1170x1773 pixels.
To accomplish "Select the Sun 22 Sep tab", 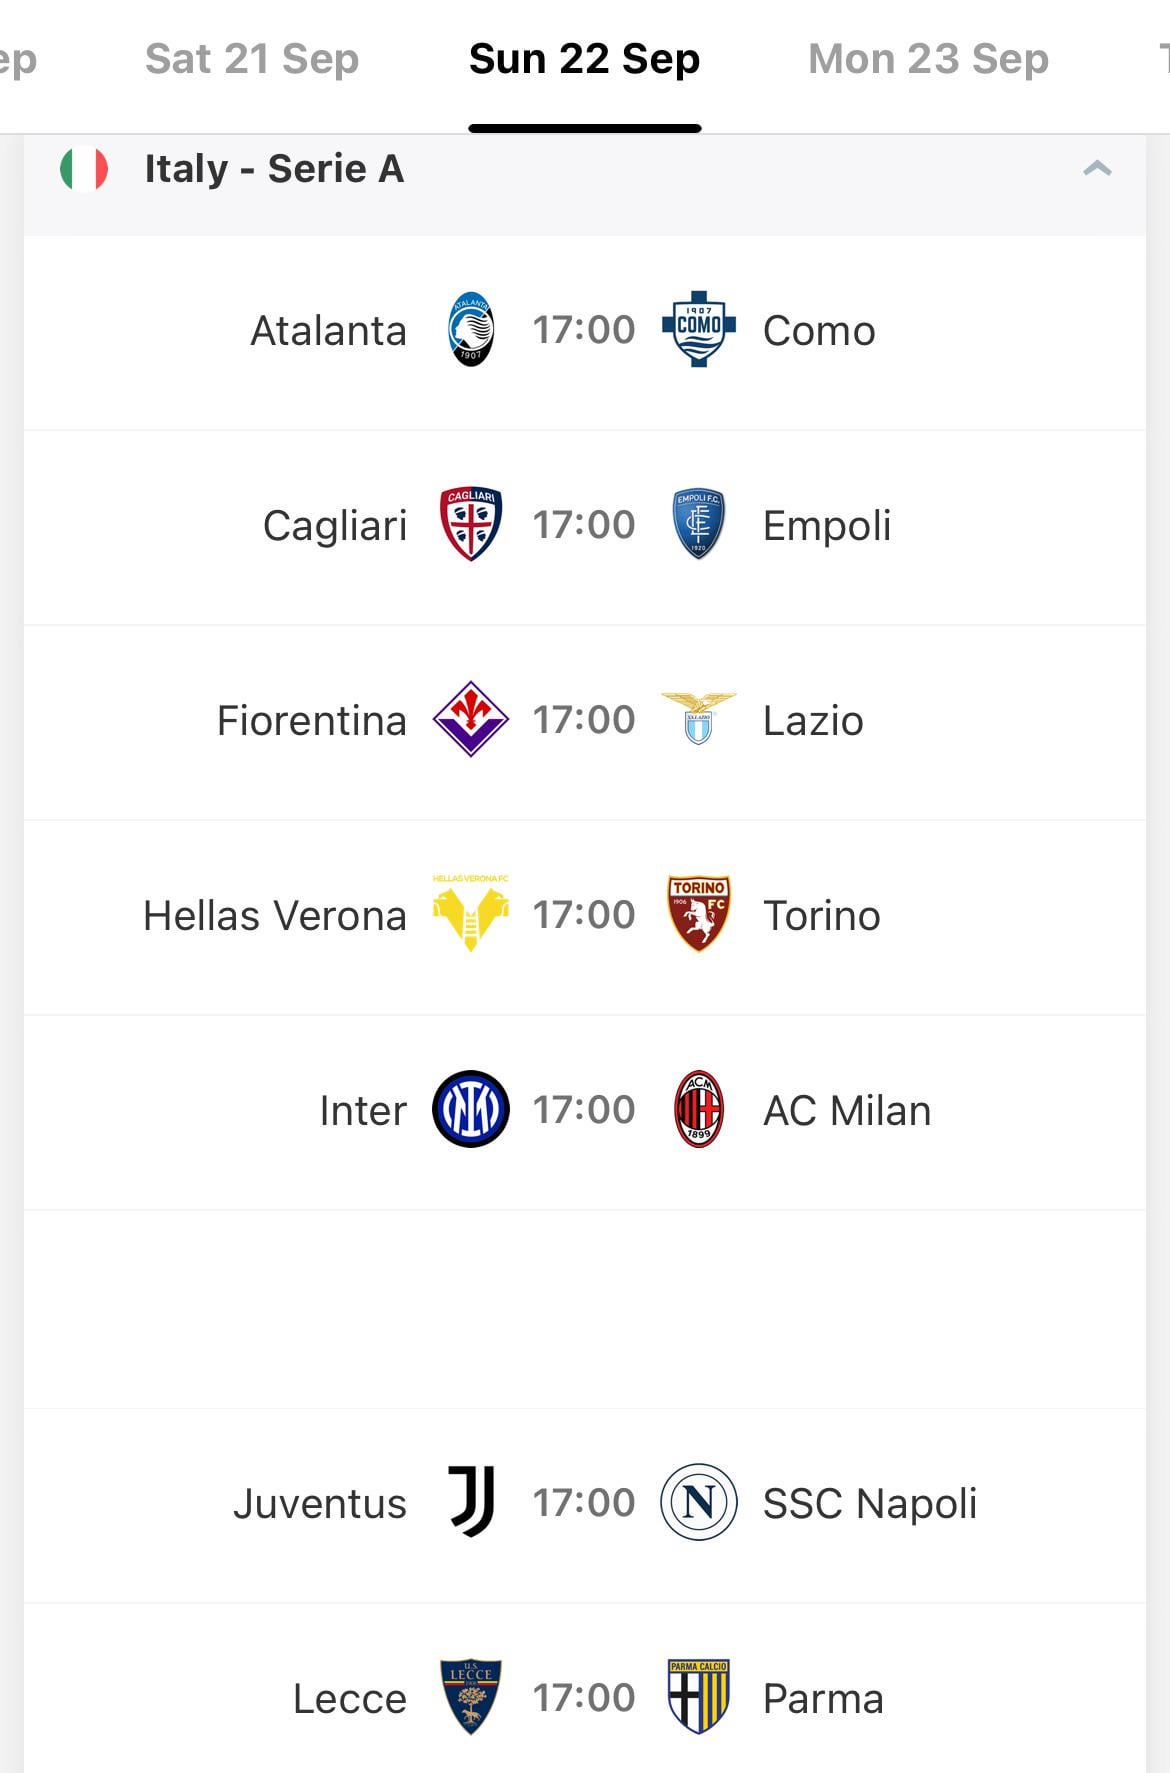I will [x=585, y=59].
